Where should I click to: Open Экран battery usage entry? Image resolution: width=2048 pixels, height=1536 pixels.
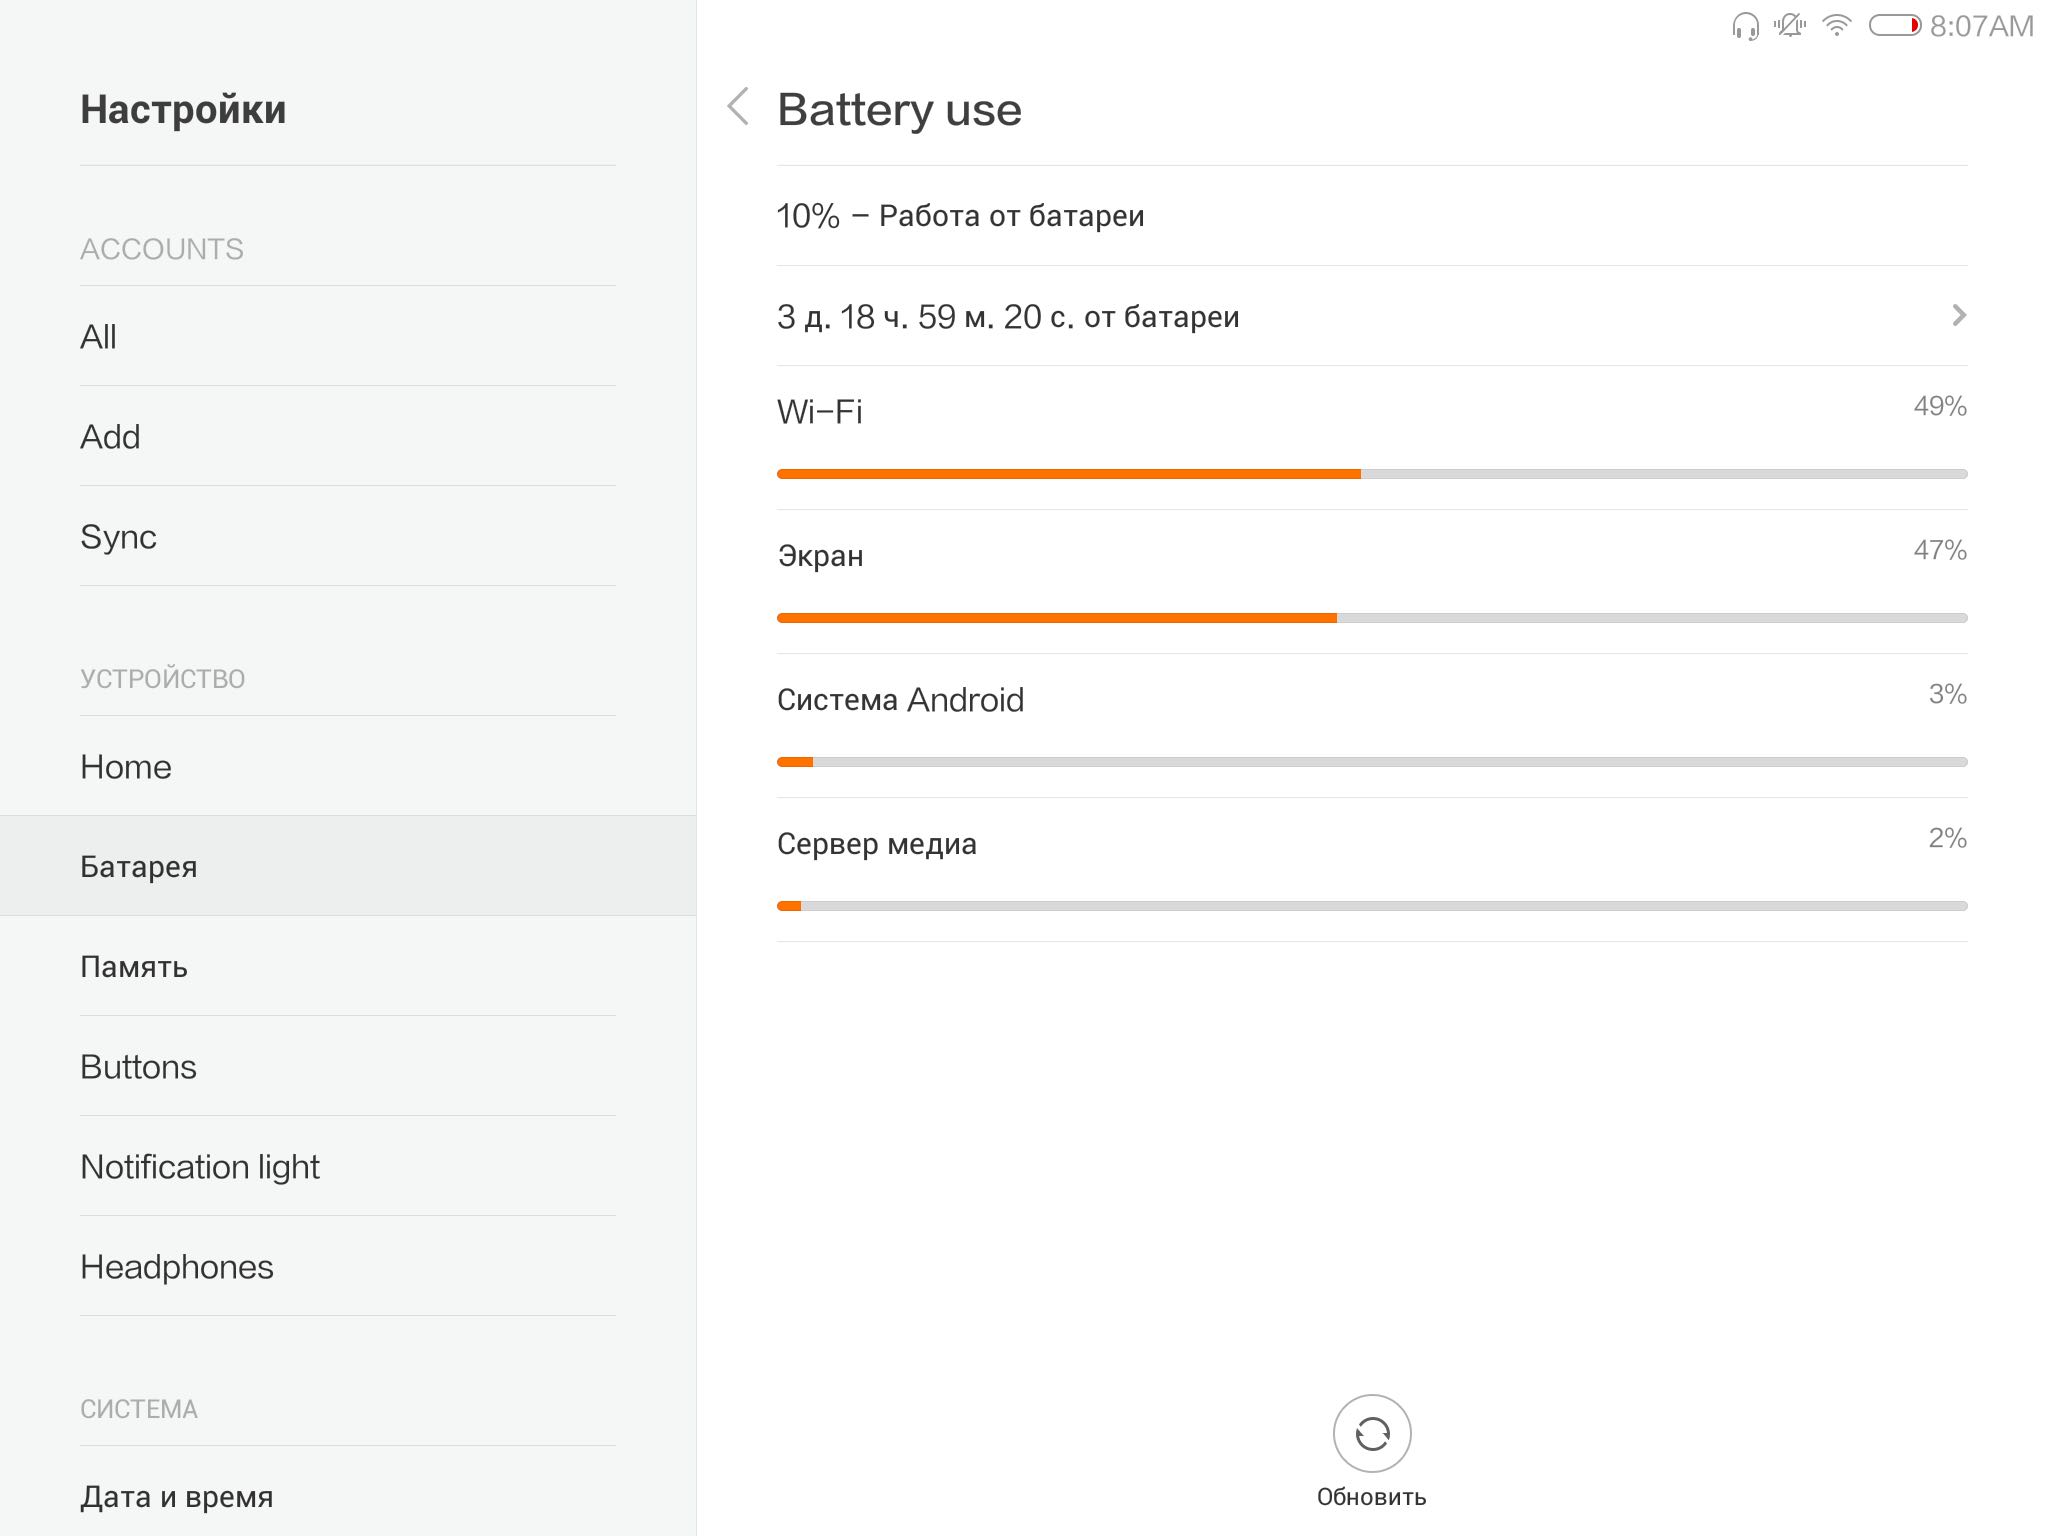[1371, 582]
